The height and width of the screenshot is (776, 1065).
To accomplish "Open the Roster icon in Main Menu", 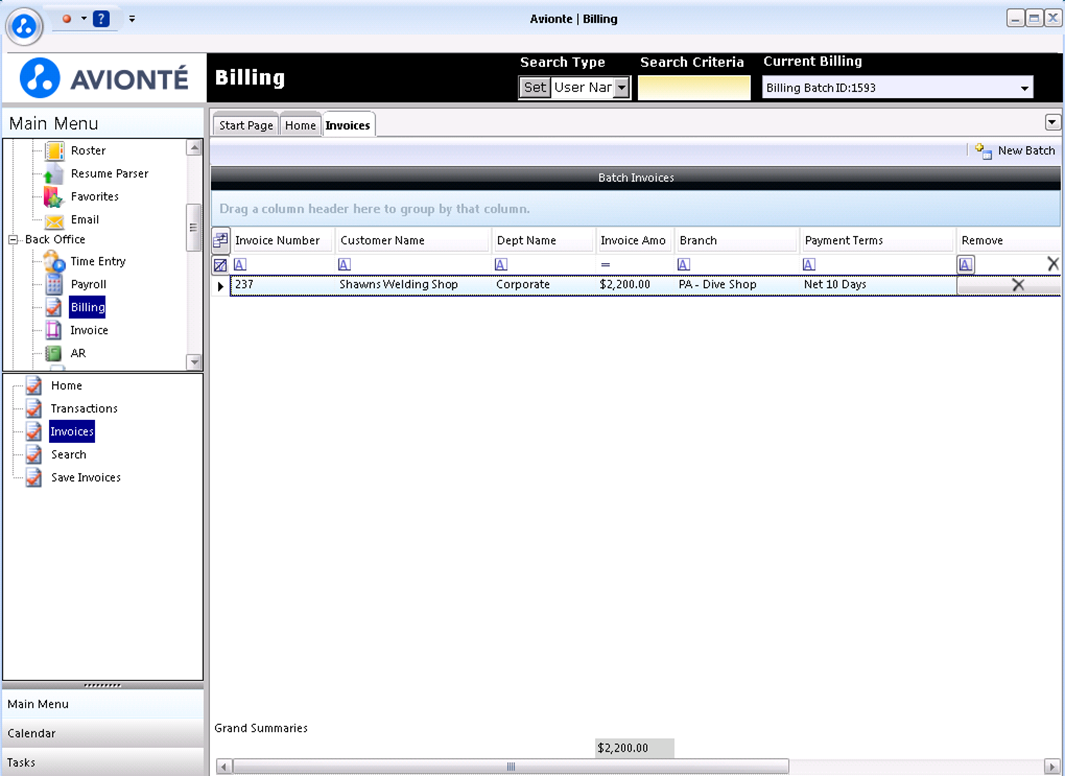I will [x=54, y=151].
